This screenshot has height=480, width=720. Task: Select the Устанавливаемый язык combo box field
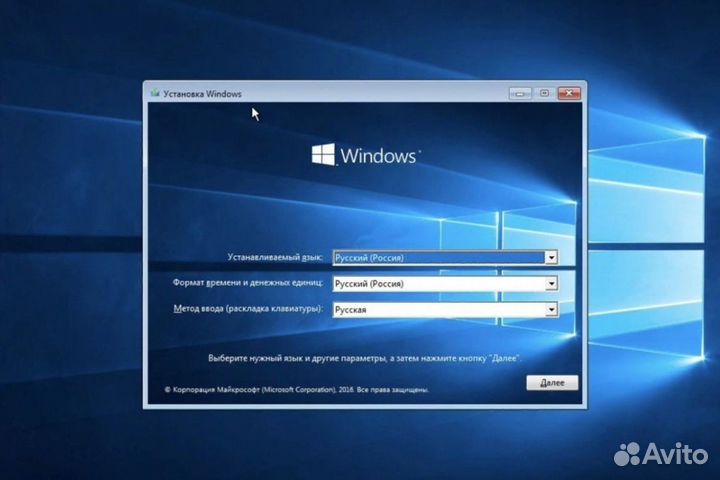tap(445, 258)
